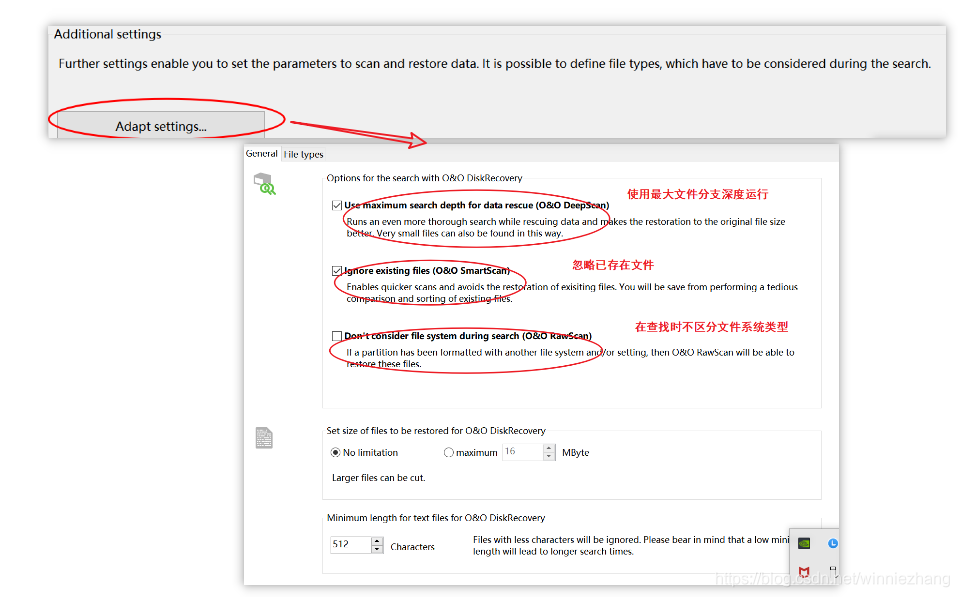Click 'Runs an even more thorough search' description
This screenshot has width=959, height=597.
[x=566, y=227]
